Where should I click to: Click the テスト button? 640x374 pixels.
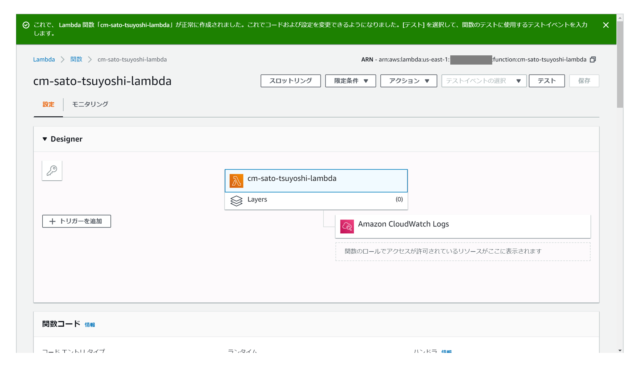[547, 81]
